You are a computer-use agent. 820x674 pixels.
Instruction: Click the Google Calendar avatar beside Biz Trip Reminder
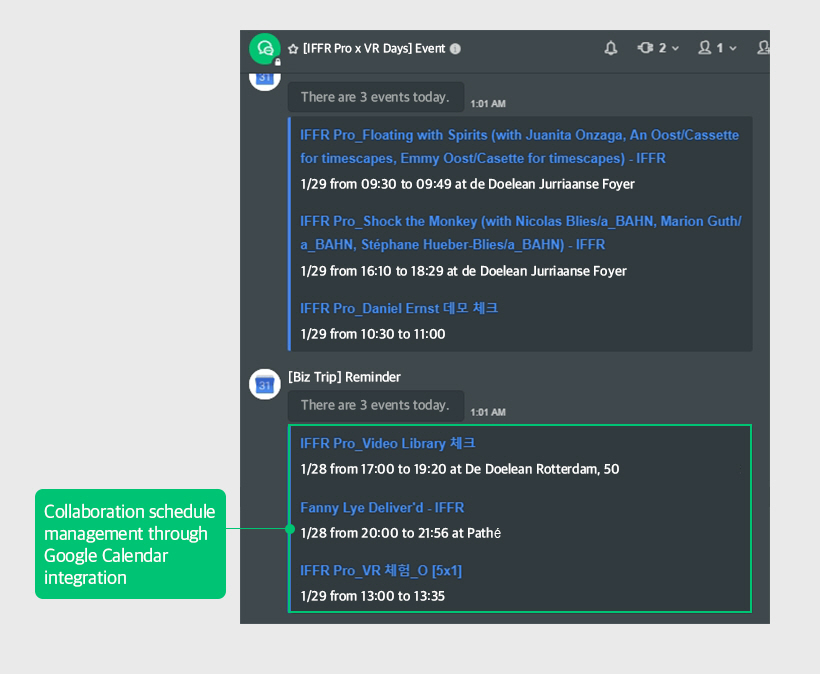(x=265, y=384)
